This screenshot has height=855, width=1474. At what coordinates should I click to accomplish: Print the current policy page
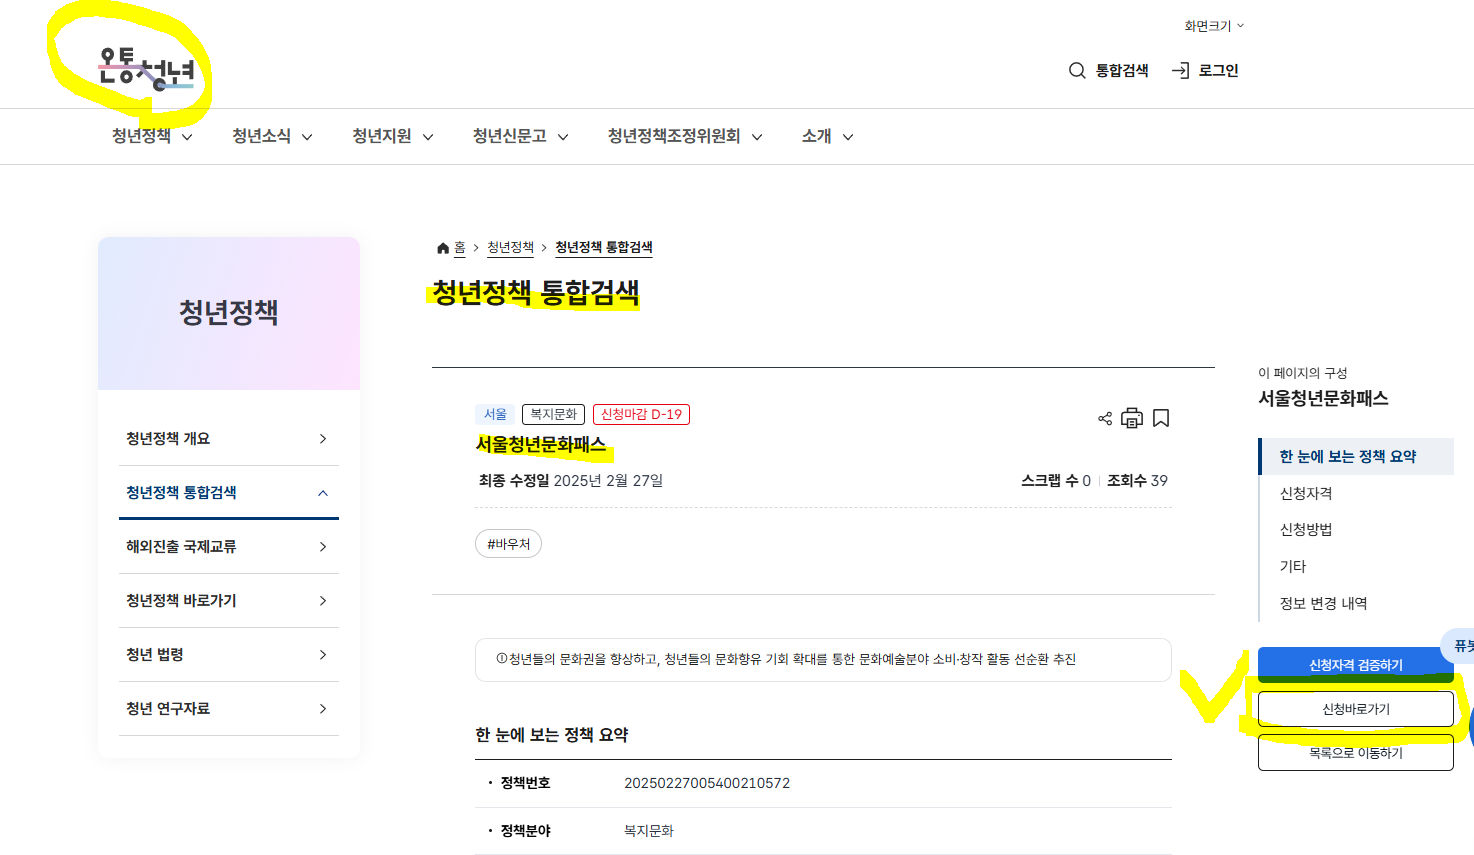pos(1131,418)
